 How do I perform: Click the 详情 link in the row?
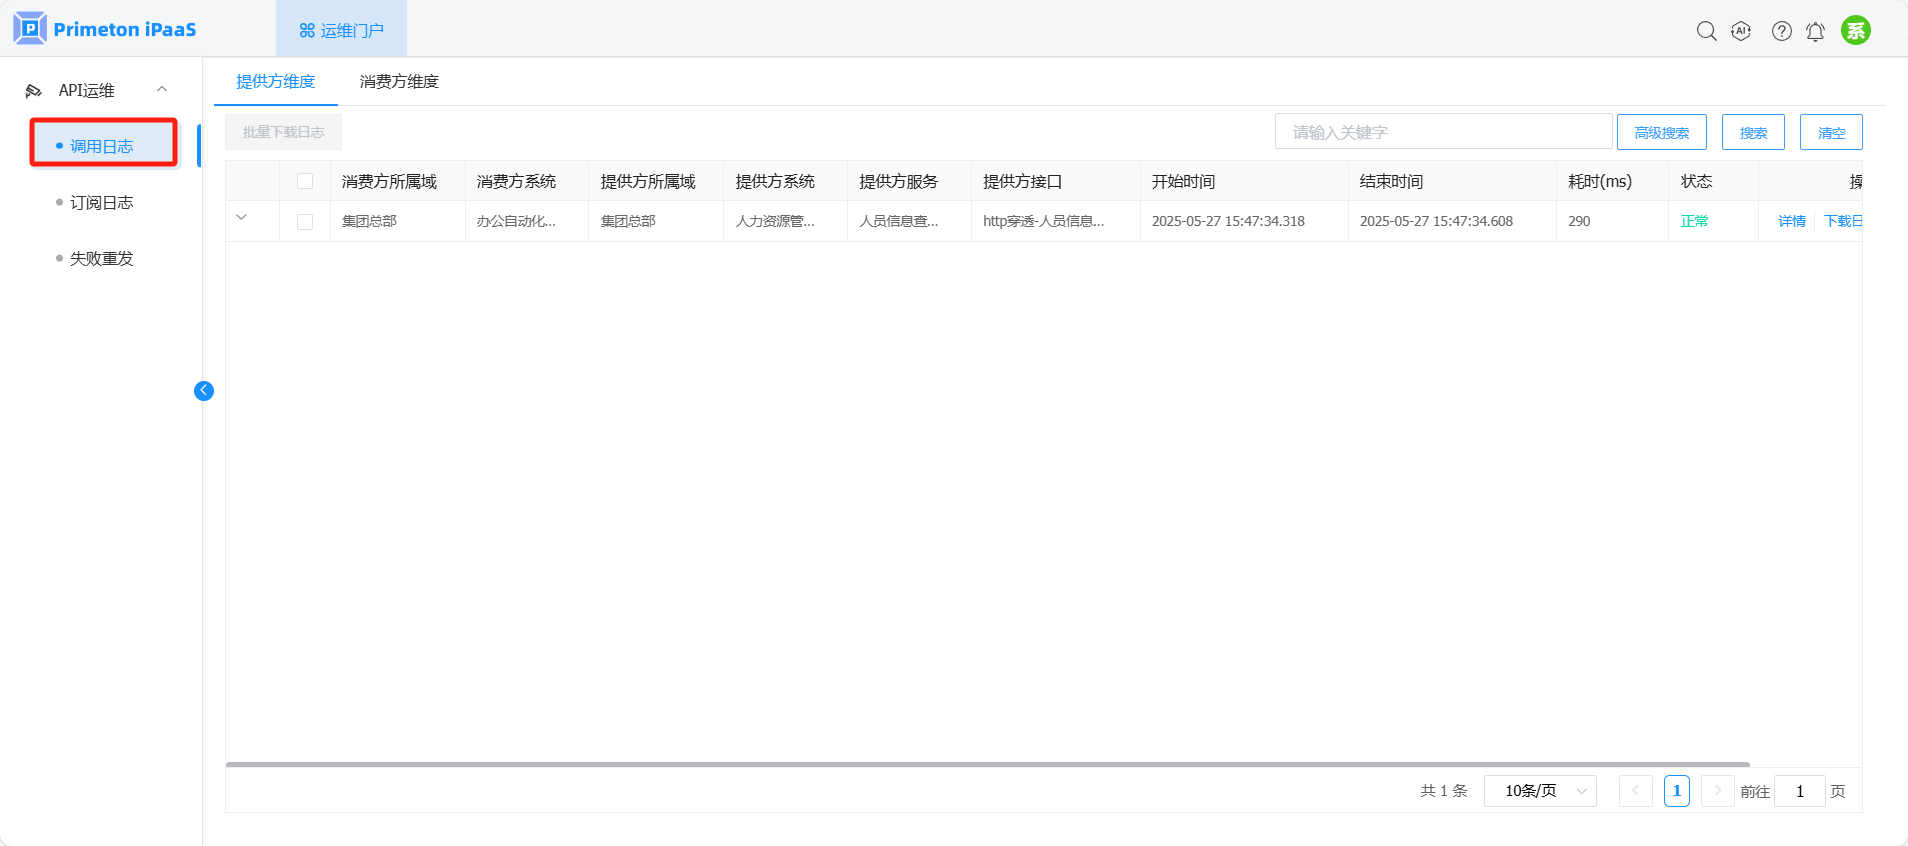pos(1791,222)
